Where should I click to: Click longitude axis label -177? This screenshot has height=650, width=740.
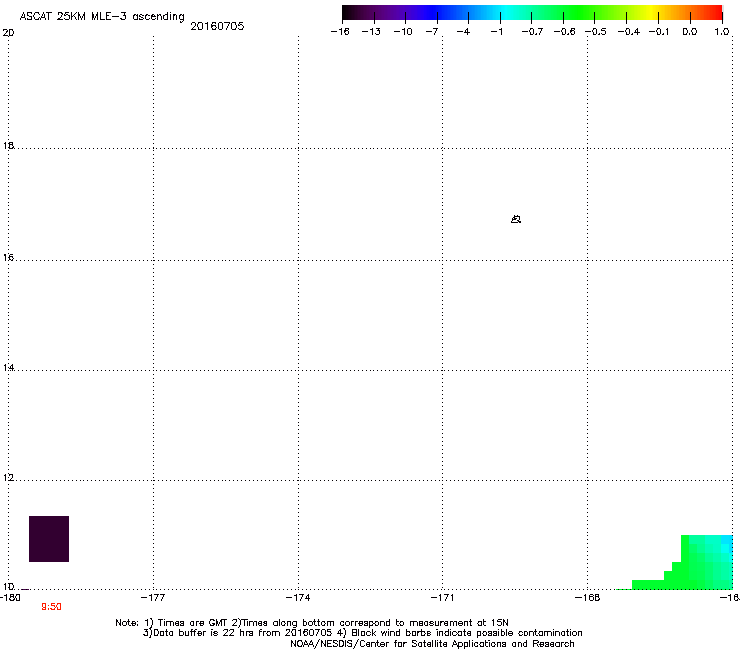[x=153, y=598]
